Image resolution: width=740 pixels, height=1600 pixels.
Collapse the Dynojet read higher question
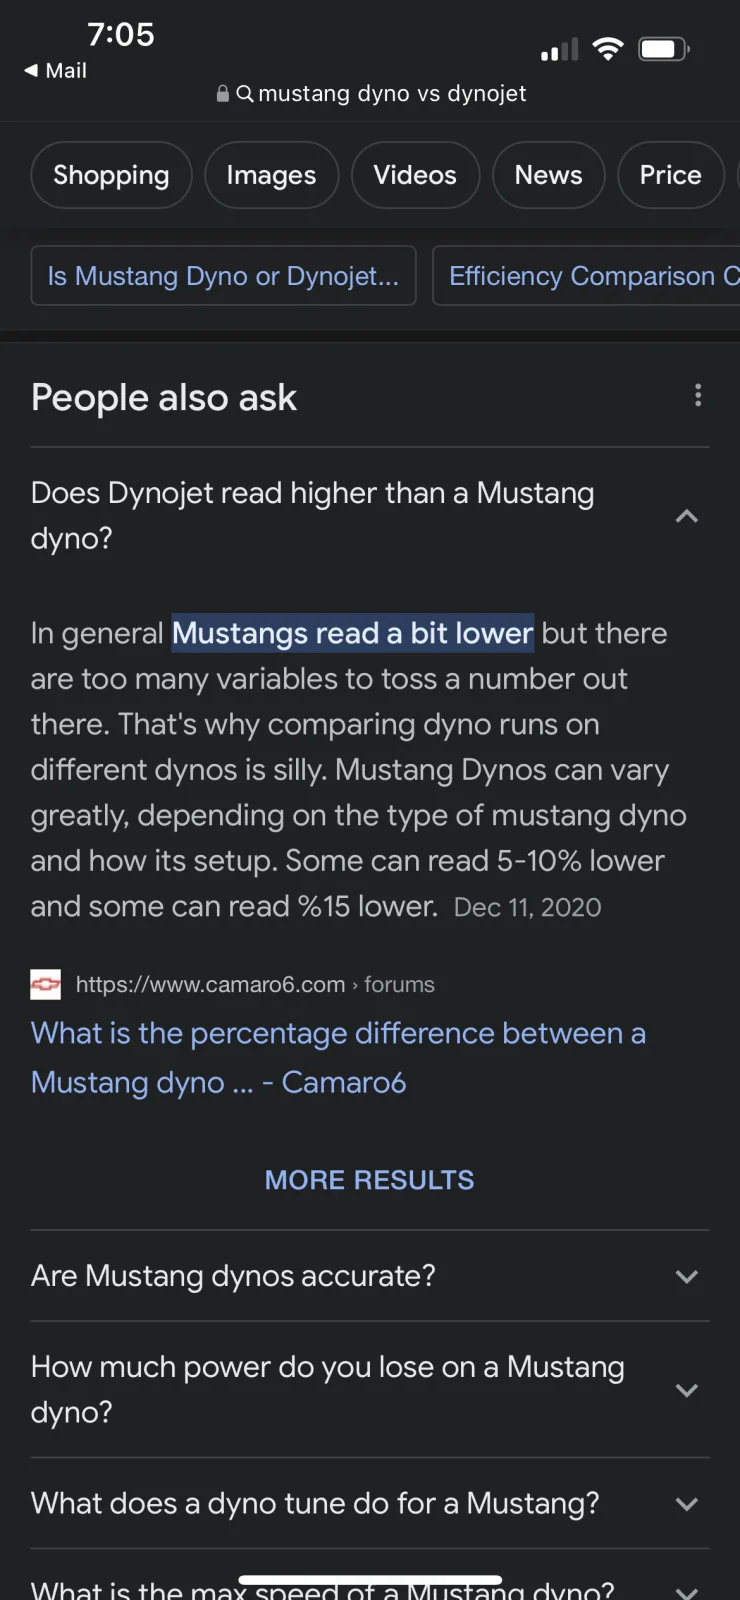[686, 516]
